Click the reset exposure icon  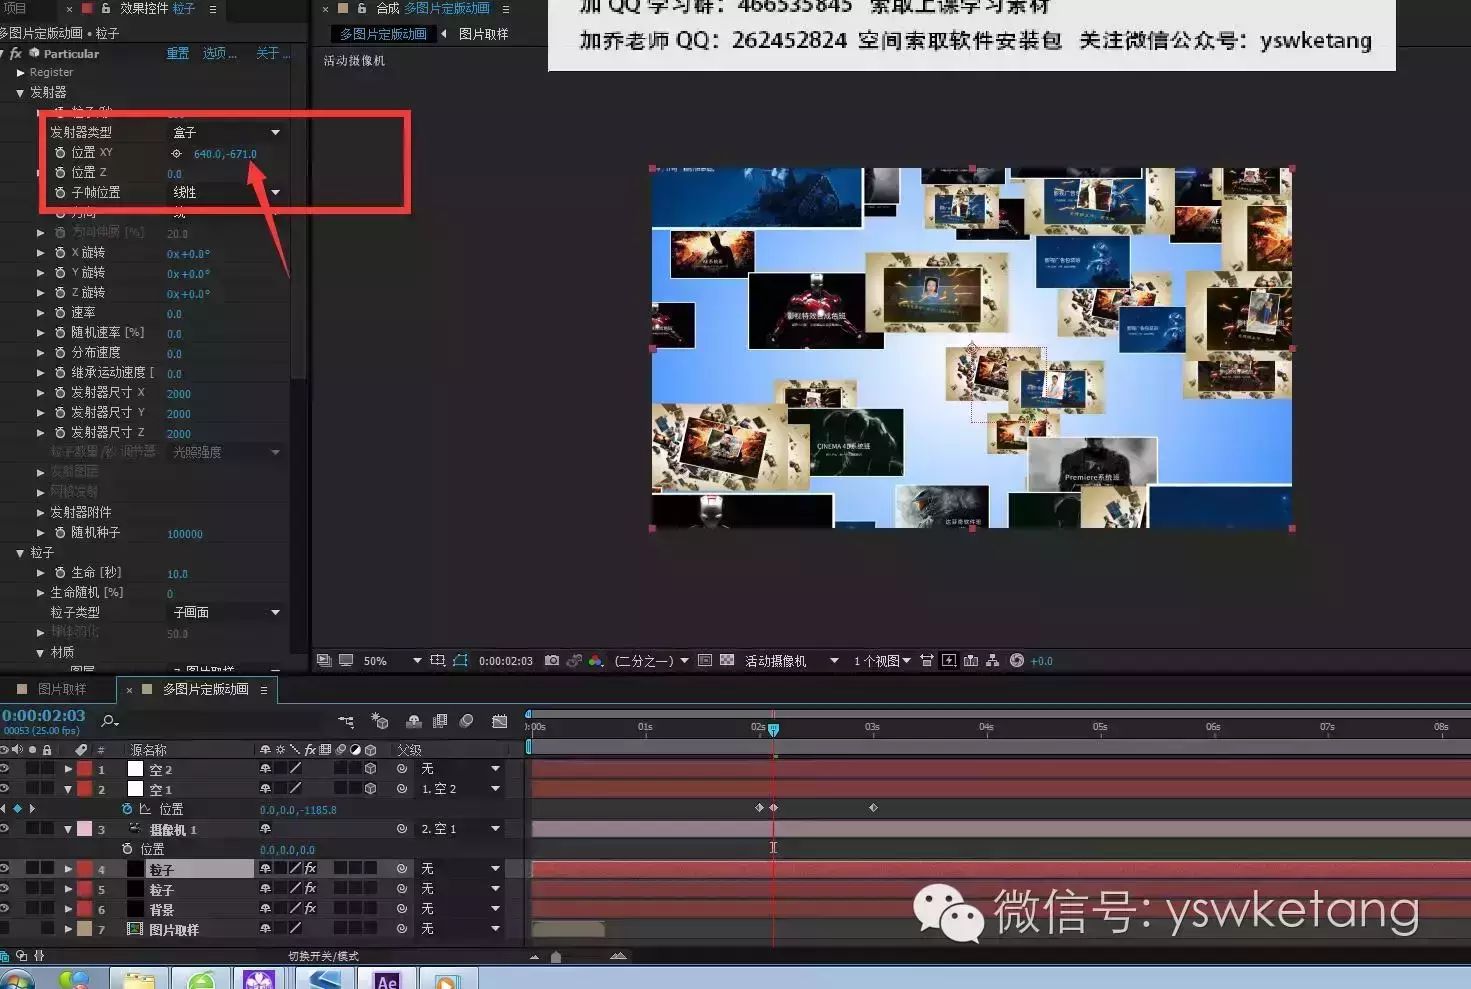[1017, 660]
